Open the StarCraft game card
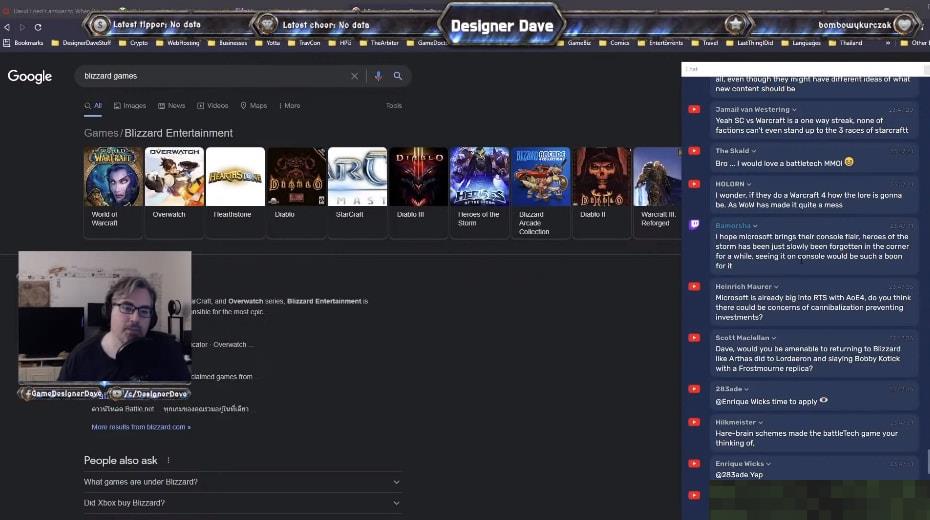 357,192
